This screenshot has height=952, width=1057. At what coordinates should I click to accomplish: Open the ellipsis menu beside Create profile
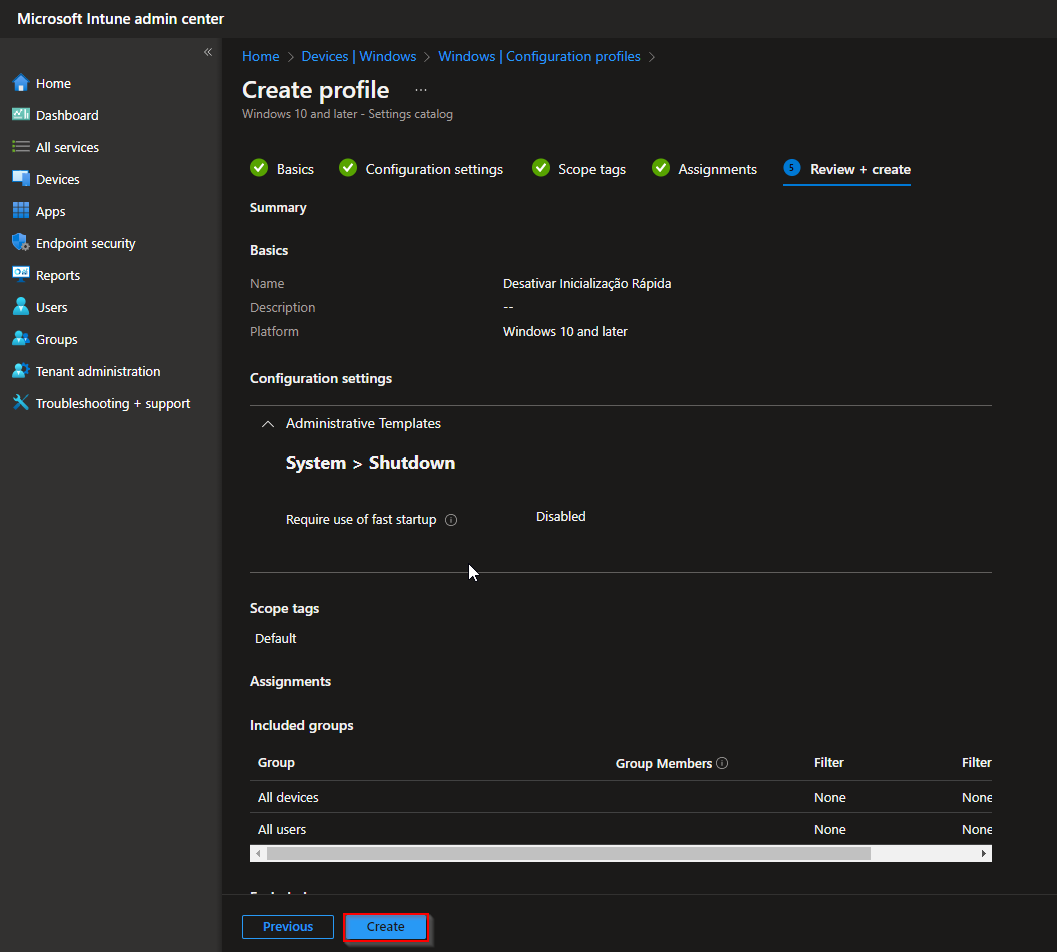421,90
